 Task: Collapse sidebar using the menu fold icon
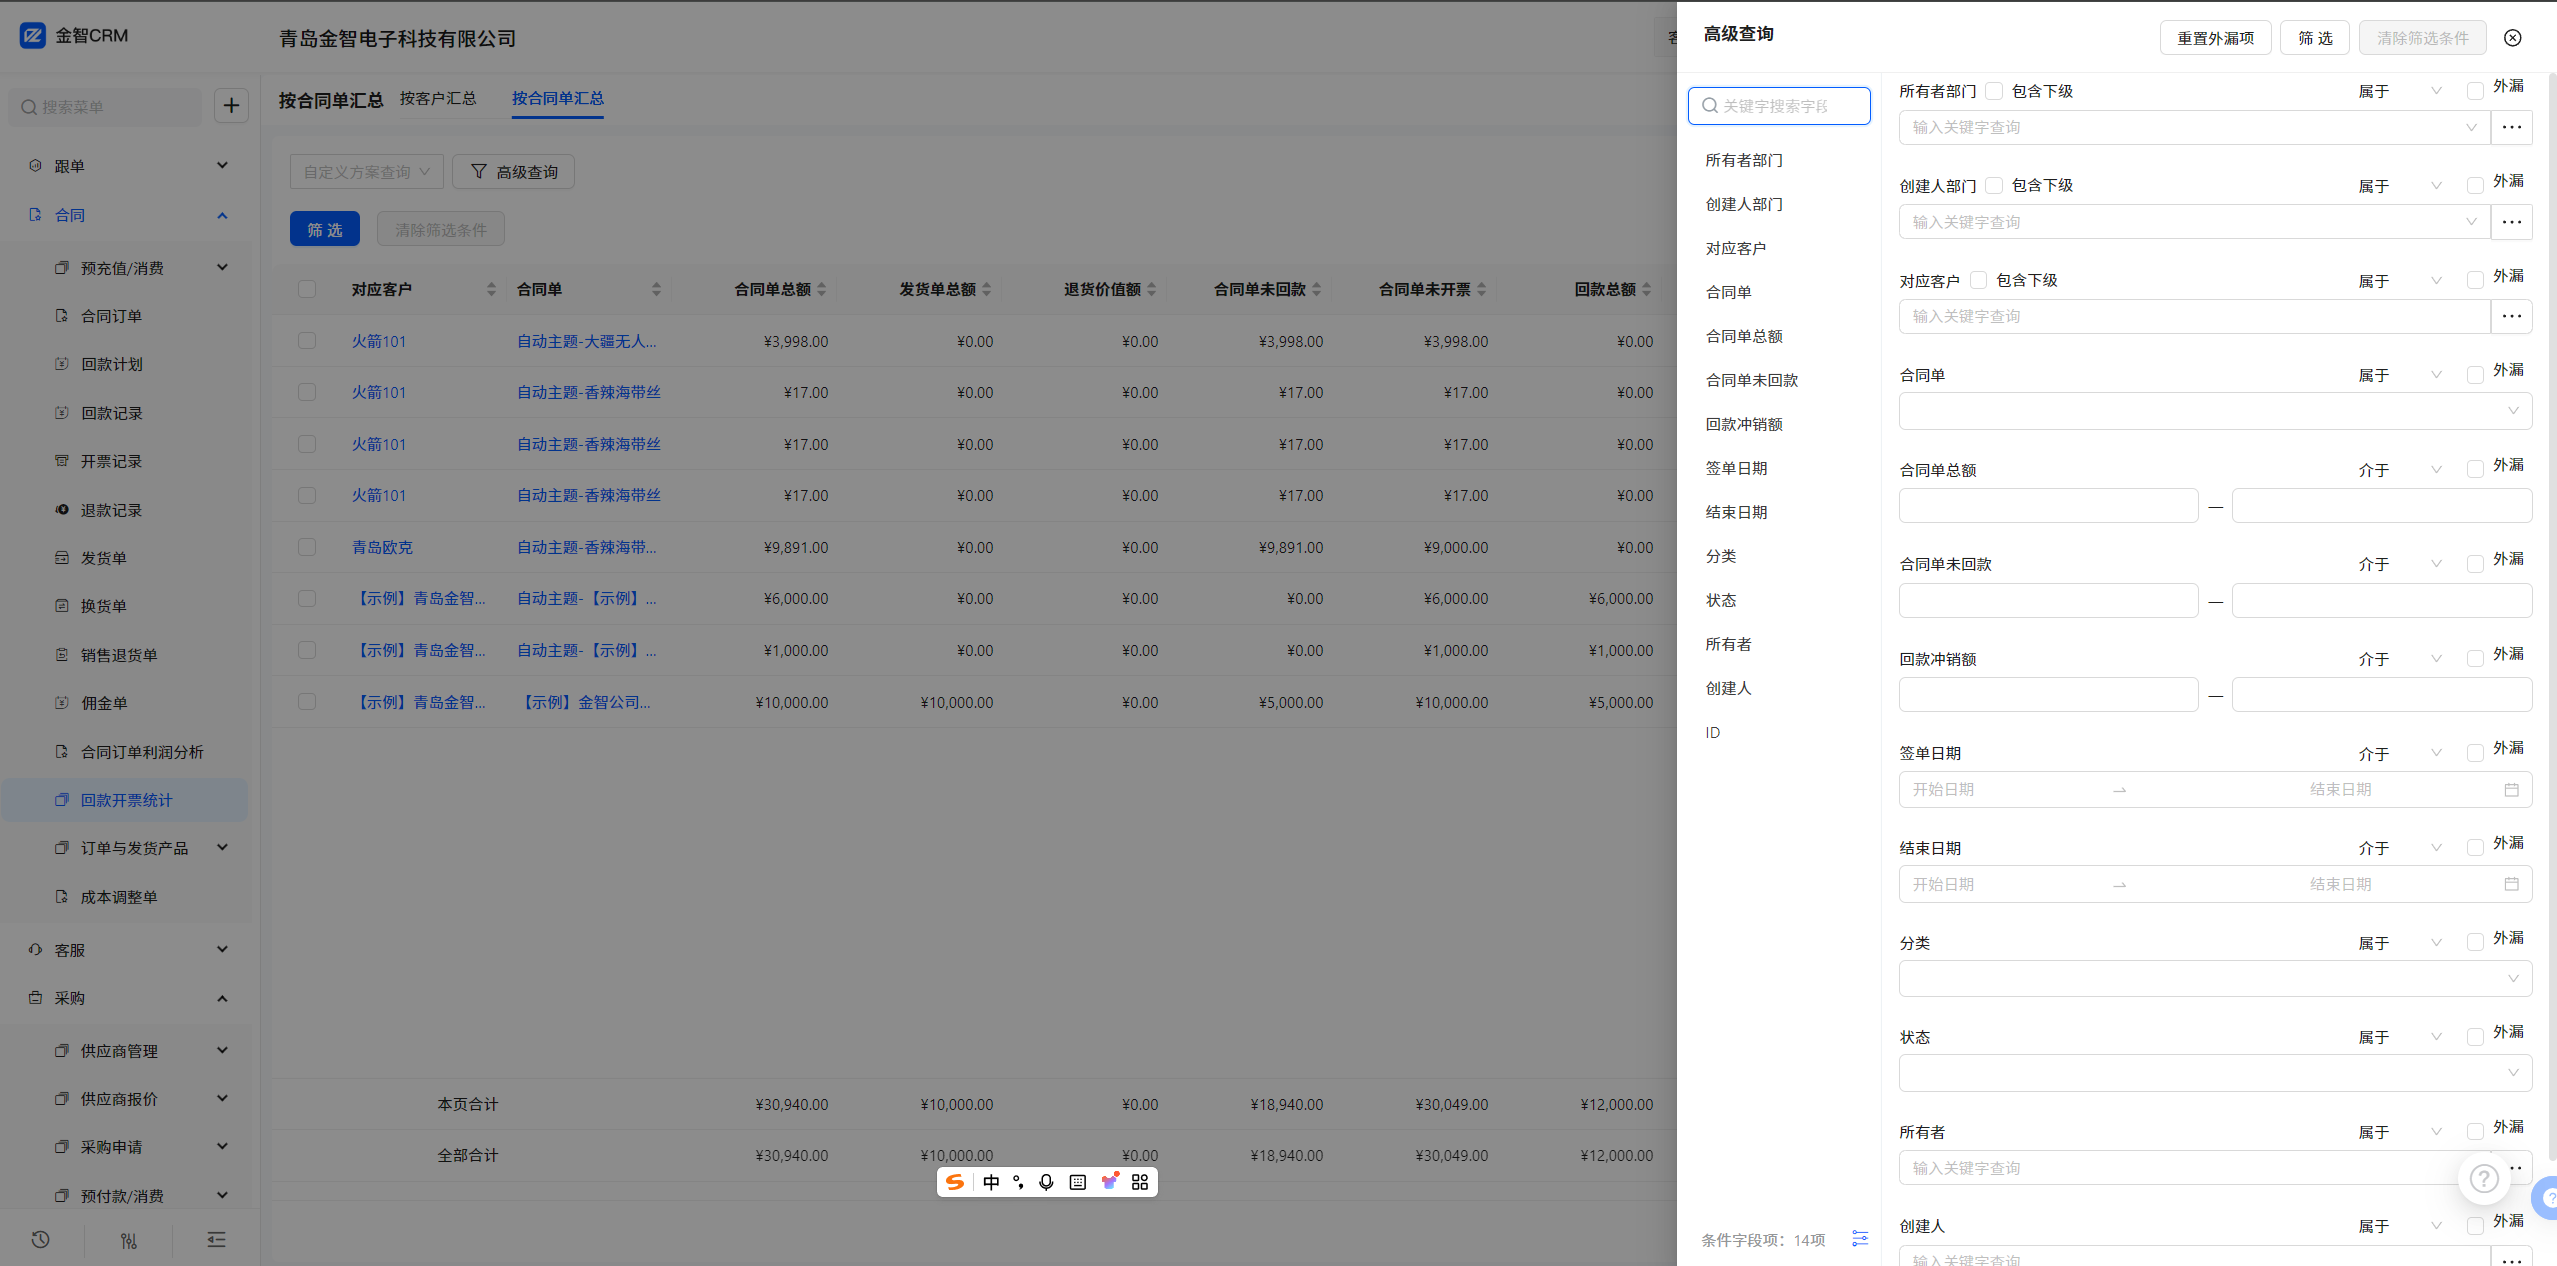[x=216, y=1240]
